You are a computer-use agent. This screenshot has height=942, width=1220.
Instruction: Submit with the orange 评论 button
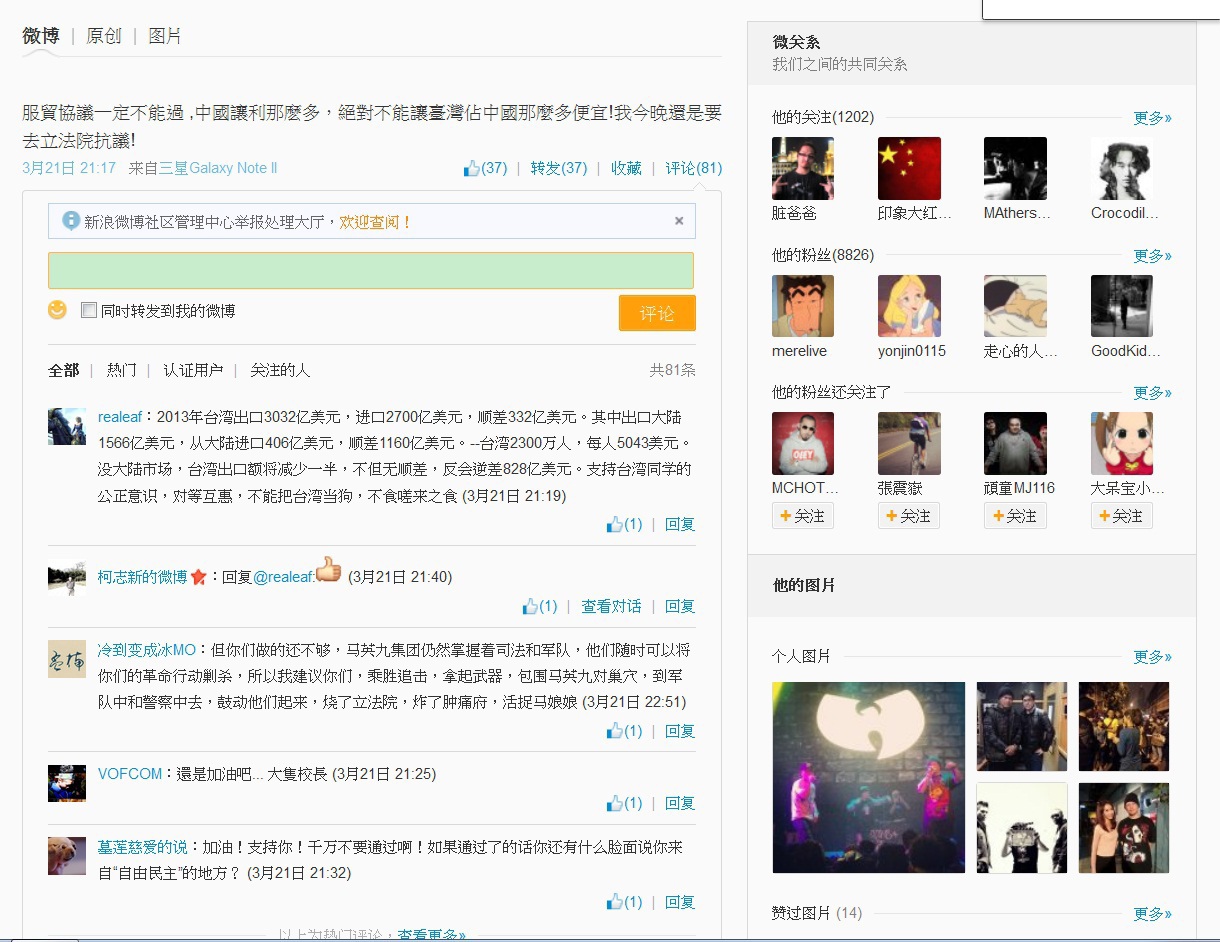tap(657, 313)
